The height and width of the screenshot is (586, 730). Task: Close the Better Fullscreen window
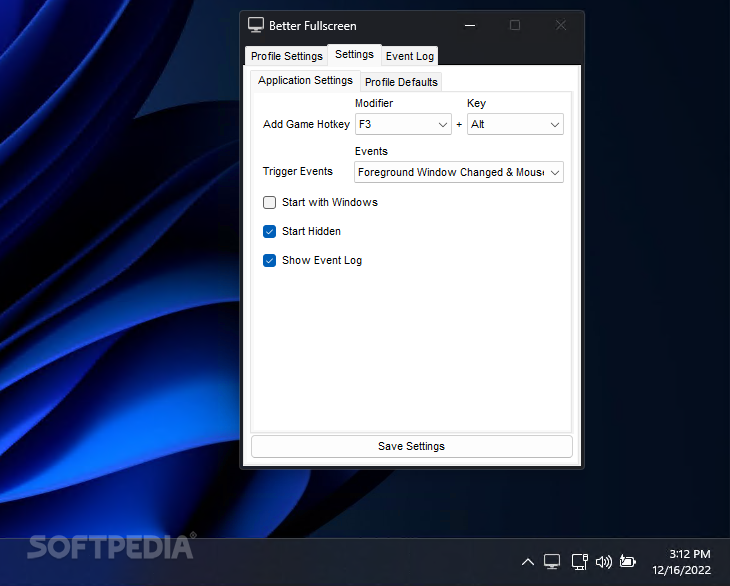[561, 25]
